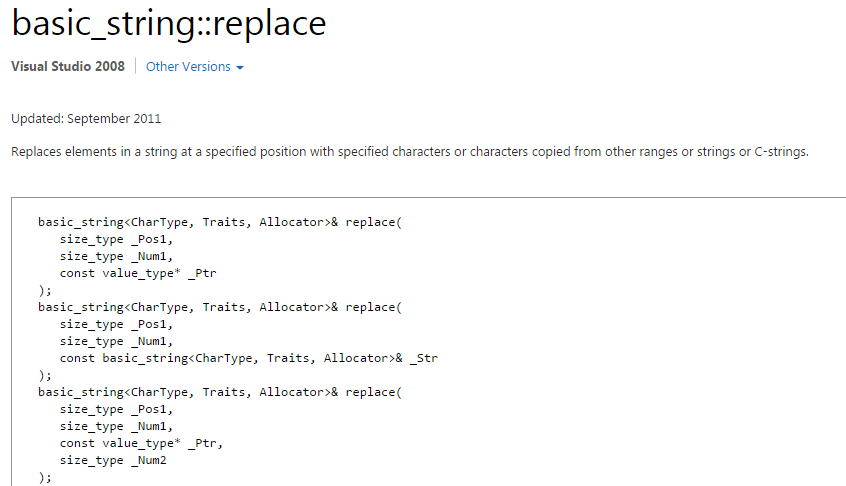This screenshot has width=846, height=486.
Task: Select the Visual Studio 2008 version label
Action: click(x=68, y=66)
